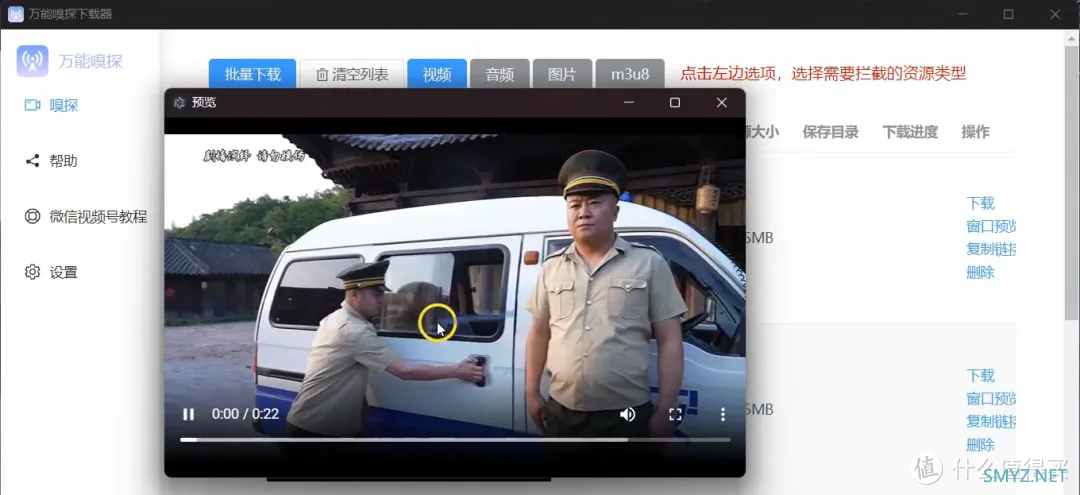Image resolution: width=1080 pixels, height=495 pixels.
Task: Open the 嗅探 page from the sidebar
Action: point(64,105)
